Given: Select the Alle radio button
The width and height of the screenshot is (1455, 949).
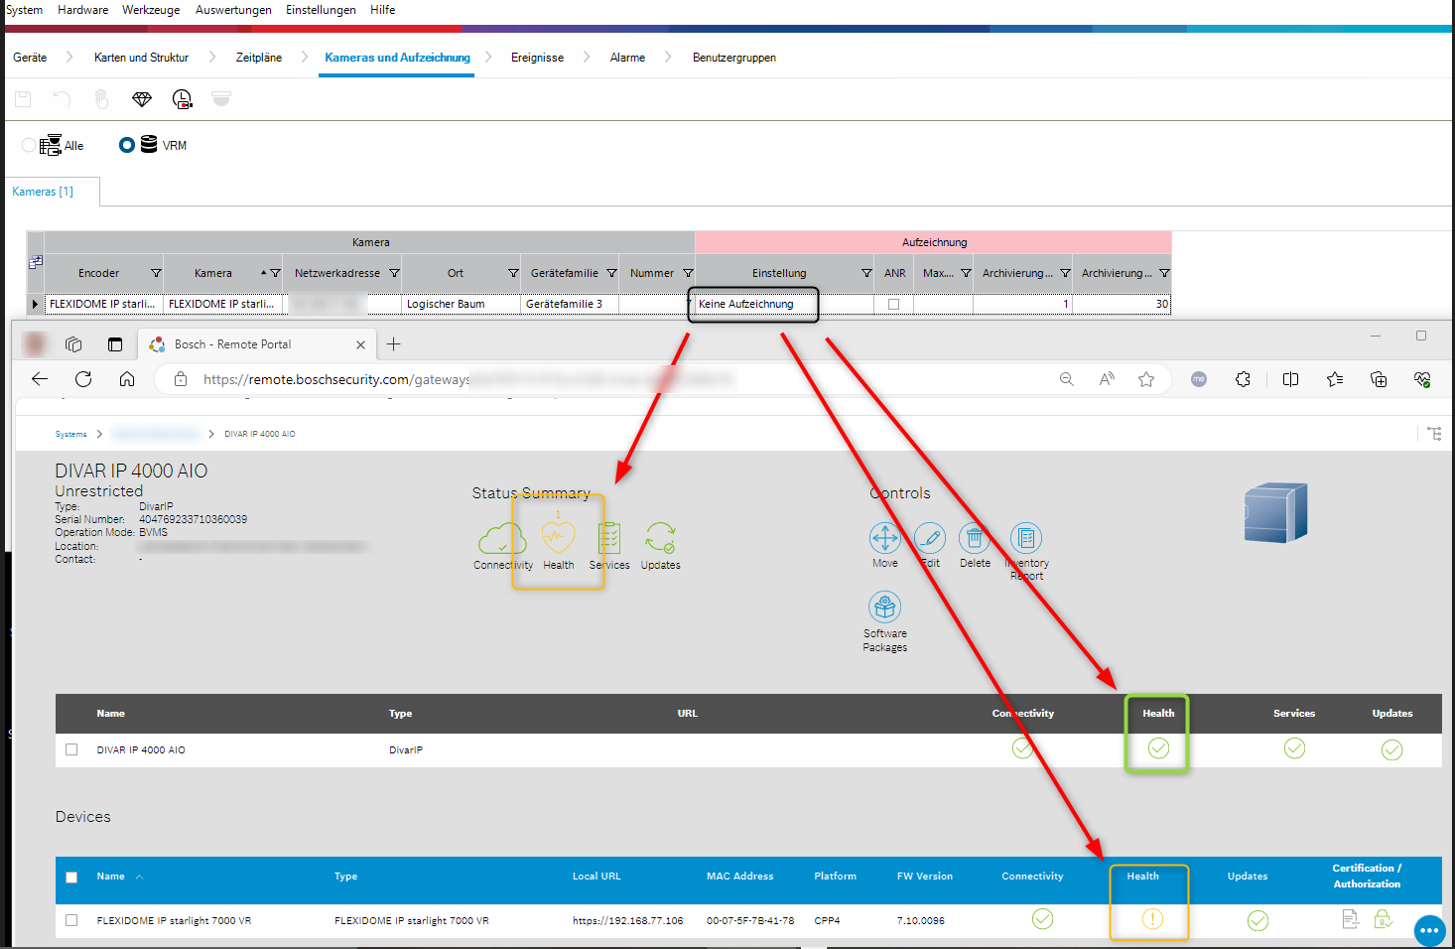Looking at the screenshot, I should [x=29, y=146].
